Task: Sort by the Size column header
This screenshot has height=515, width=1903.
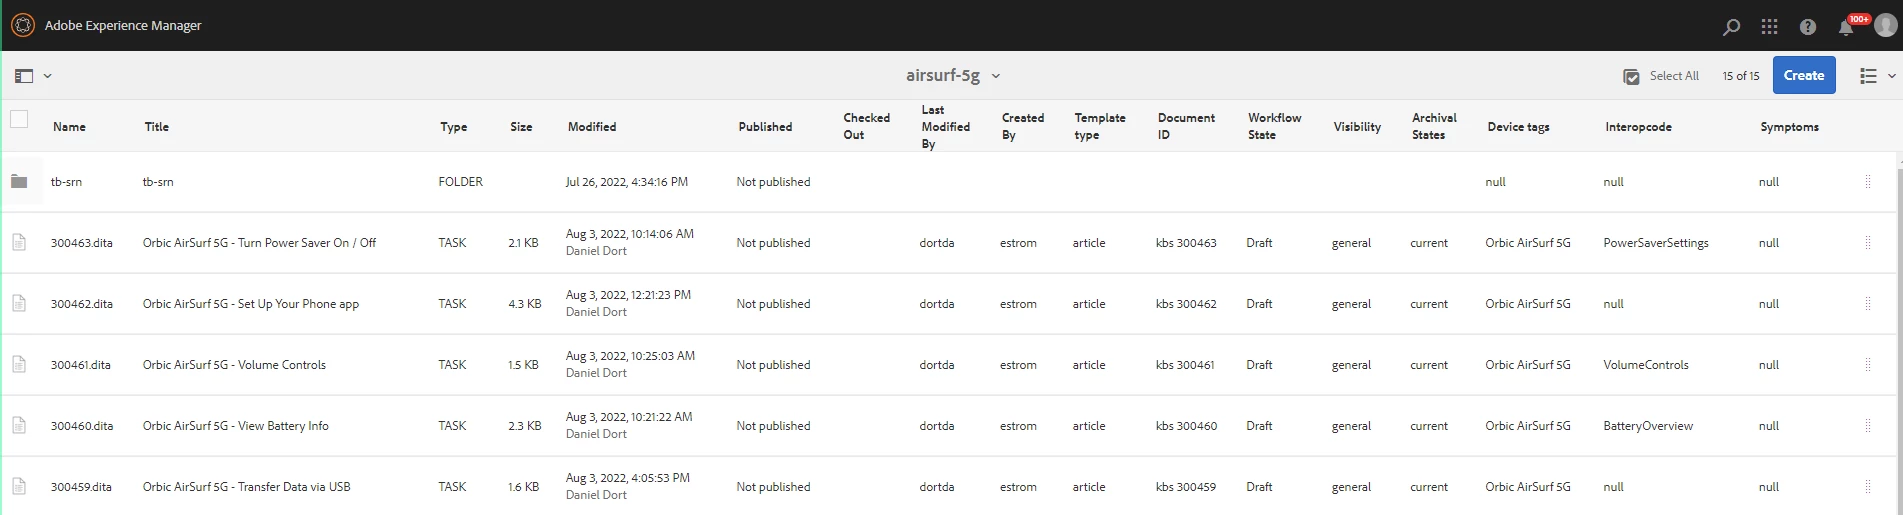Action: point(521,127)
